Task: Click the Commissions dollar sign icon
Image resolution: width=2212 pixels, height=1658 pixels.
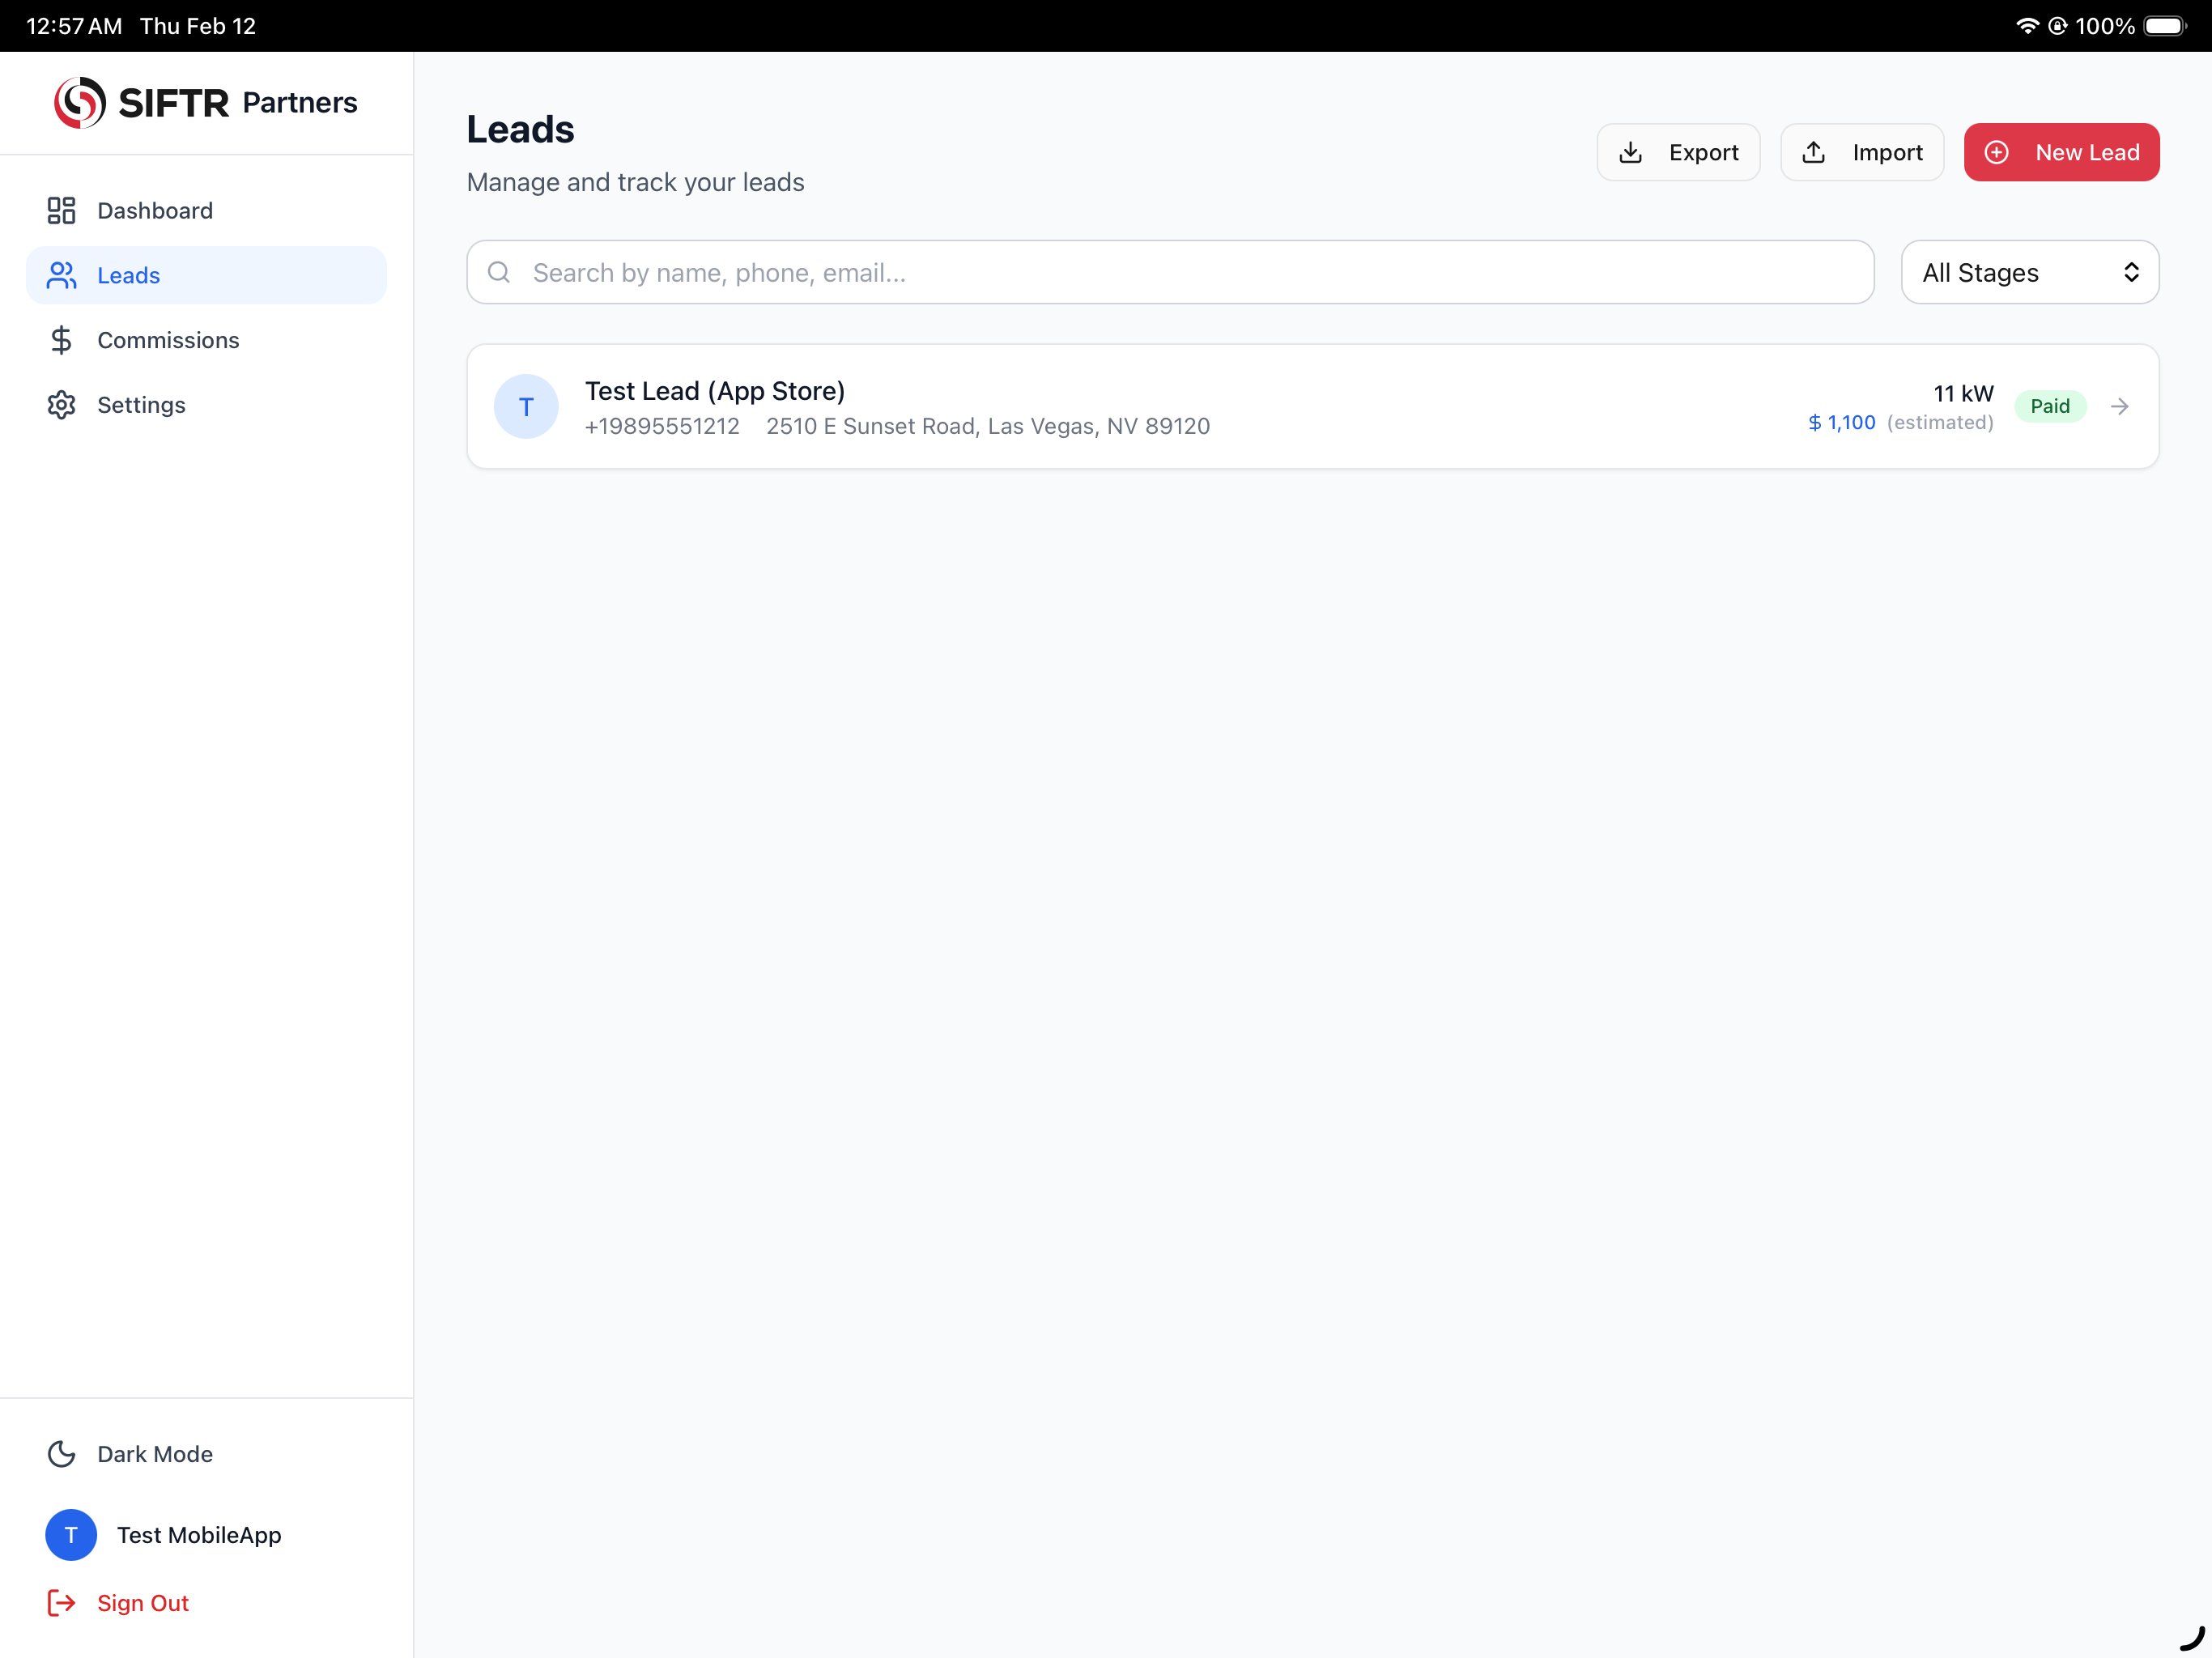Action: point(61,340)
